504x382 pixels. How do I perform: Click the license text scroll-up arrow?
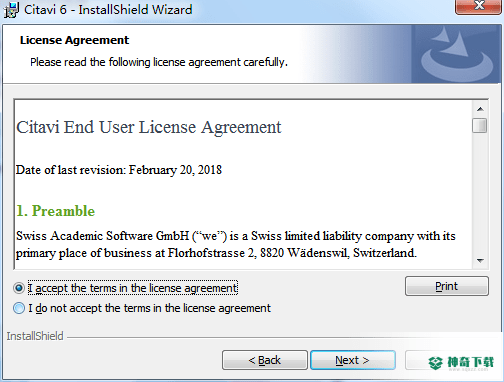tap(480, 109)
